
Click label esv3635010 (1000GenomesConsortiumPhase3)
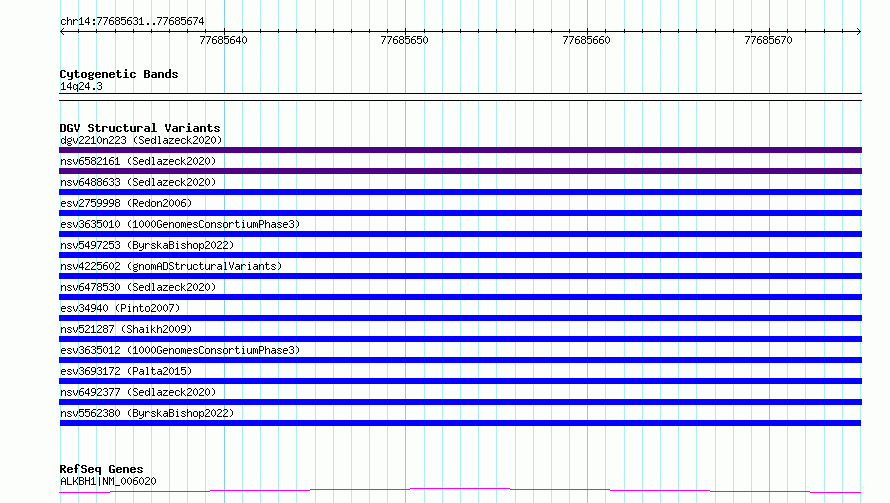pyautogui.click(x=180, y=224)
